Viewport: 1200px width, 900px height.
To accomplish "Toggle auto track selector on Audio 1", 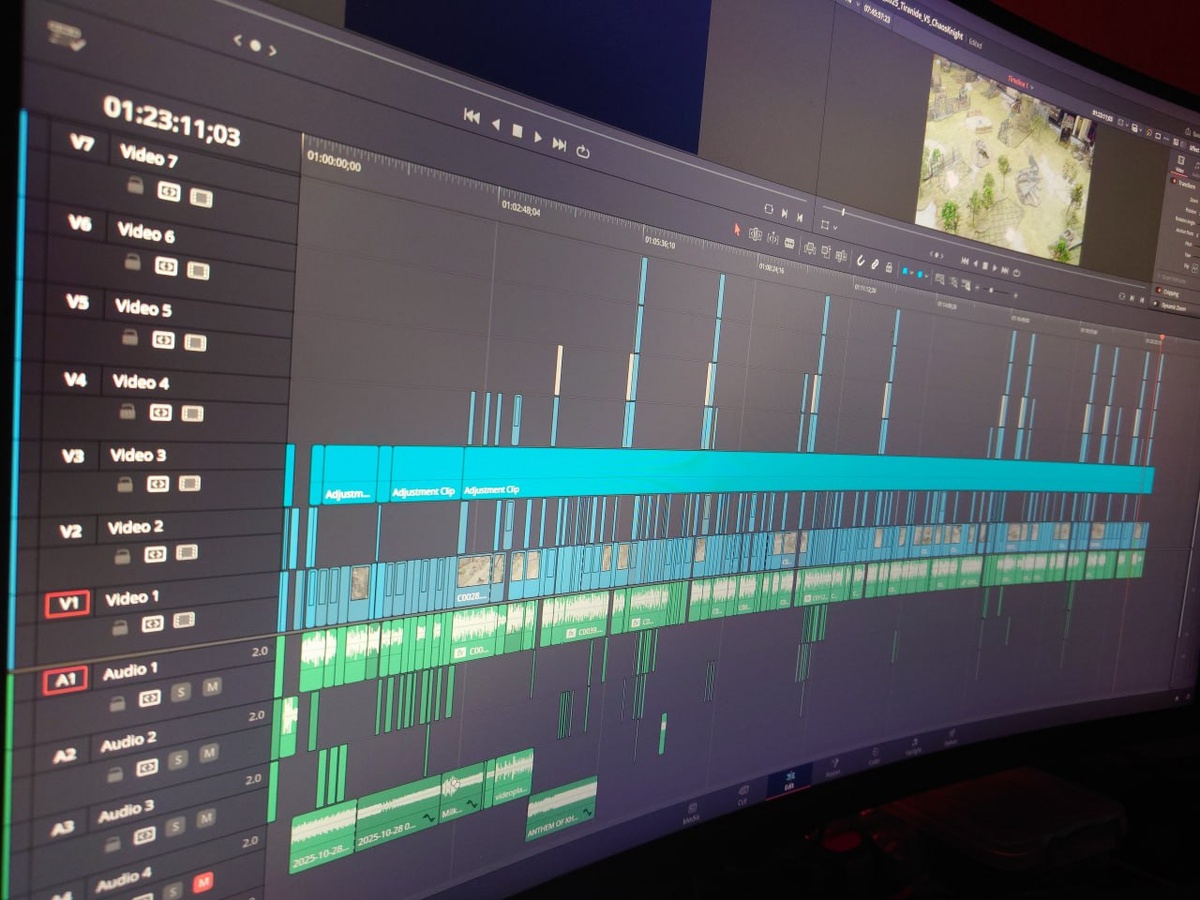I will 149,698.
